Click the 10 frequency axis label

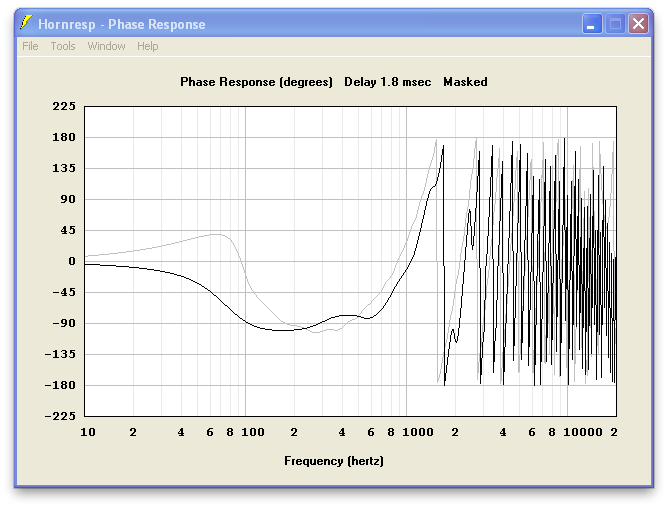pyautogui.click(x=88, y=432)
